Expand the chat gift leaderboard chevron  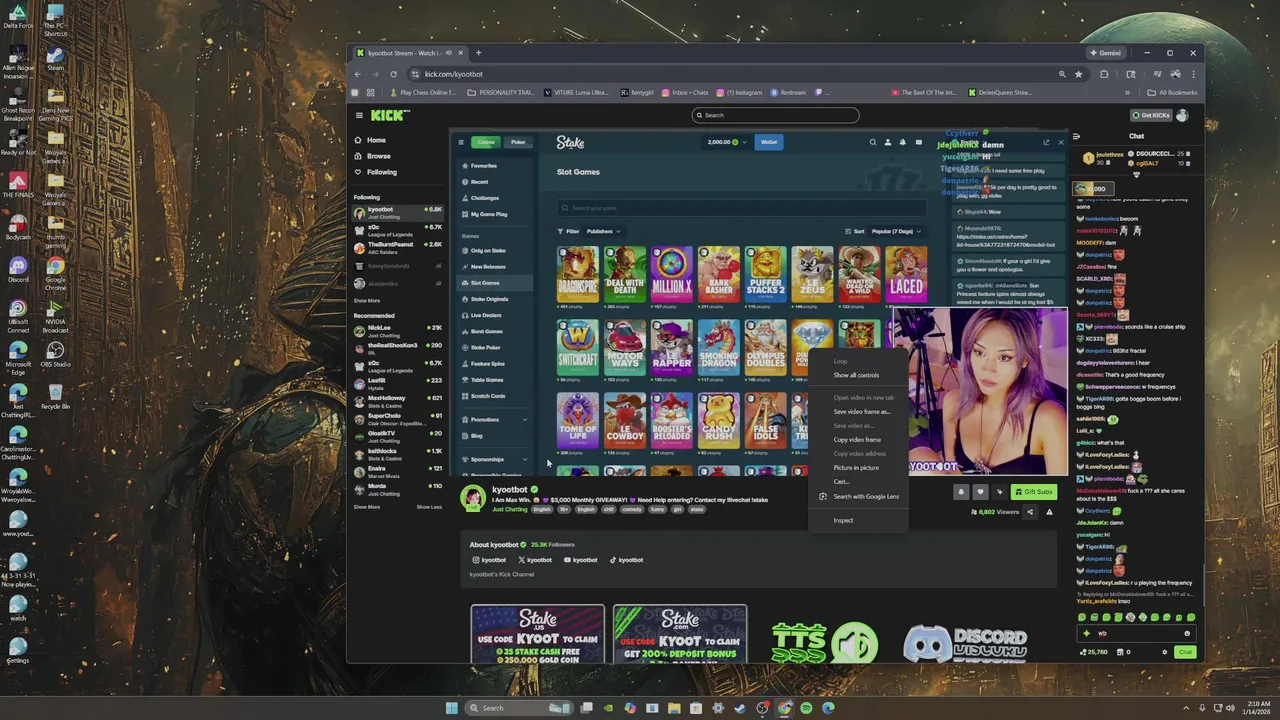click(x=1136, y=174)
